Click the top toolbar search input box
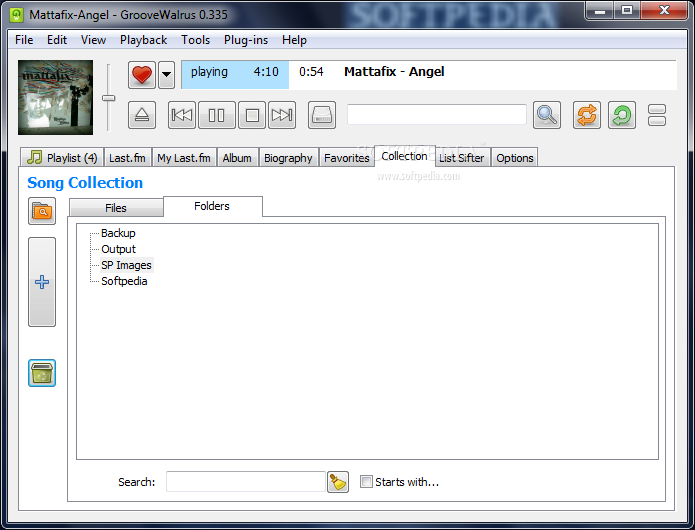Image resolution: width=695 pixels, height=530 pixels. coord(437,115)
